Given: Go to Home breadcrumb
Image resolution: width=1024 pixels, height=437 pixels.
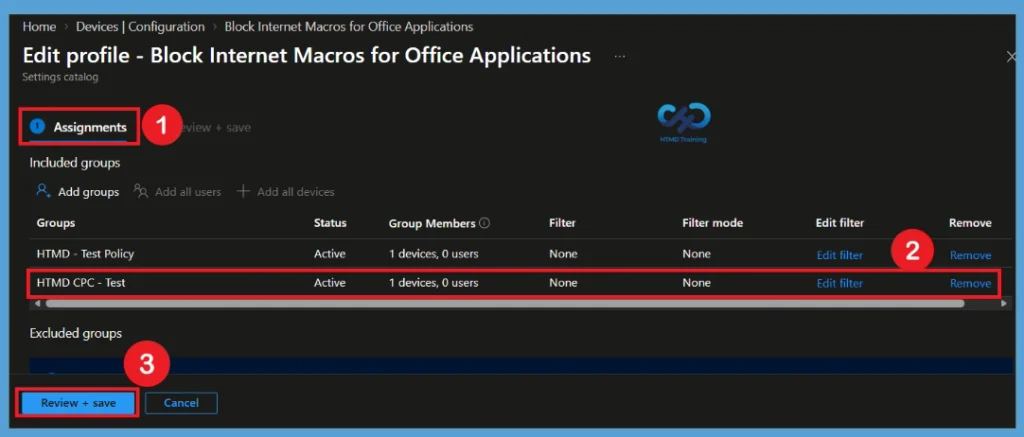Looking at the screenshot, I should [x=39, y=27].
